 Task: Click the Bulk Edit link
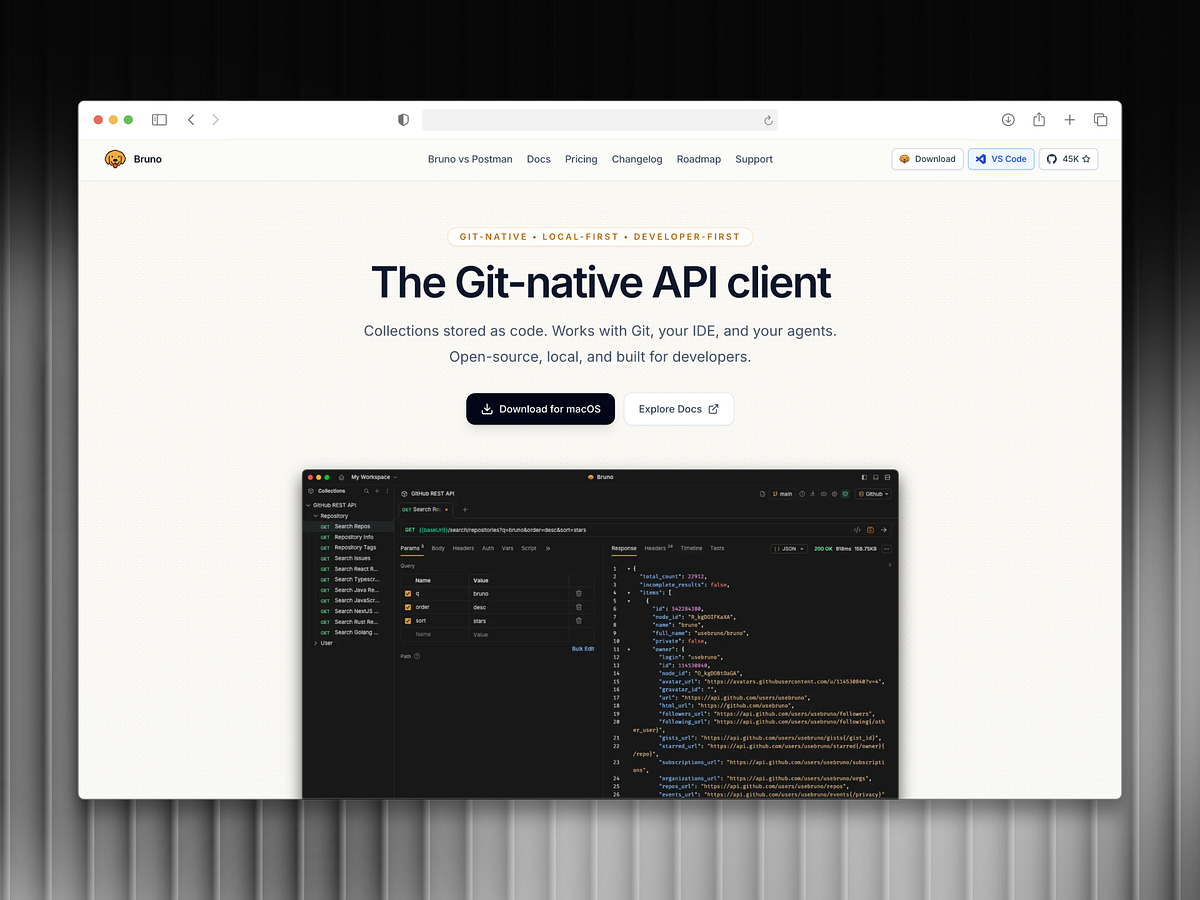pyautogui.click(x=583, y=649)
